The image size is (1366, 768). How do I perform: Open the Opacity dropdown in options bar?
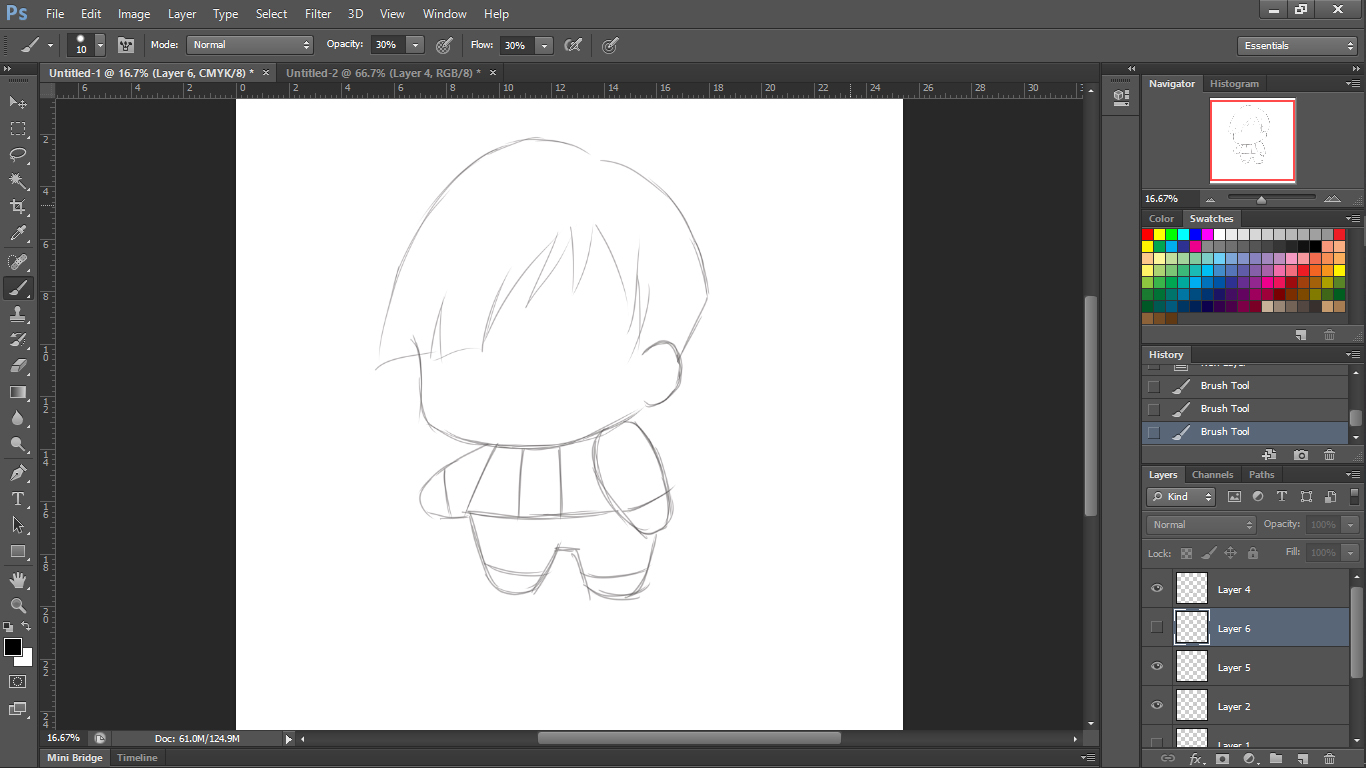[x=413, y=45]
